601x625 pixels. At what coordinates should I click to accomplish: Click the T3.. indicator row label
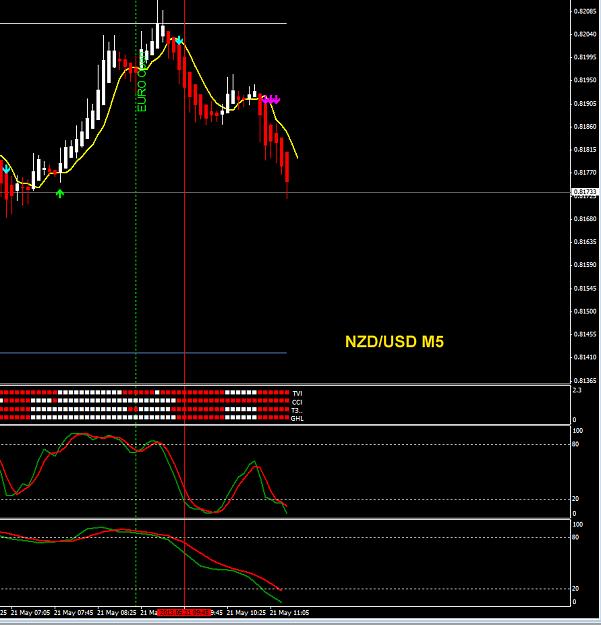click(x=297, y=410)
